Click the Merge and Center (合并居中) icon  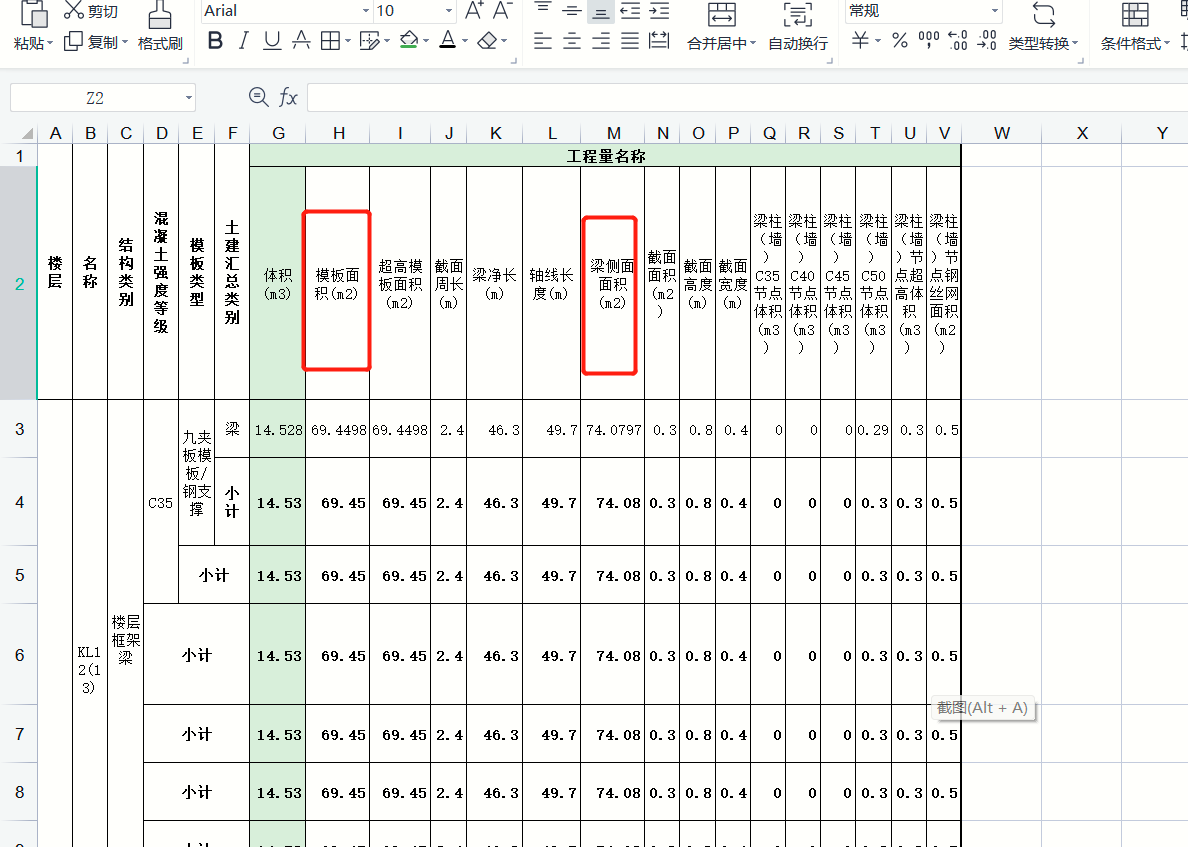(721, 15)
